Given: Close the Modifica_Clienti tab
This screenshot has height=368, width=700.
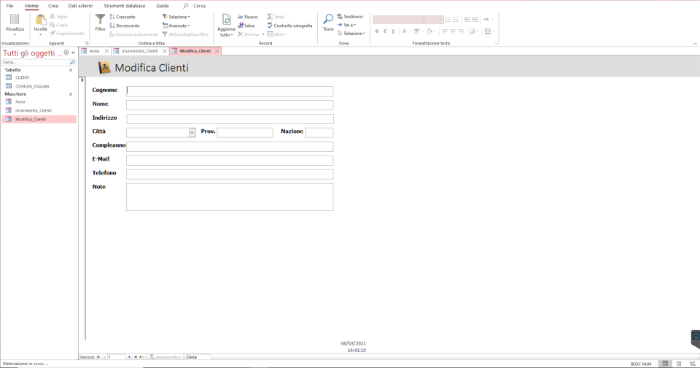Looking at the screenshot, I should 217,51.
